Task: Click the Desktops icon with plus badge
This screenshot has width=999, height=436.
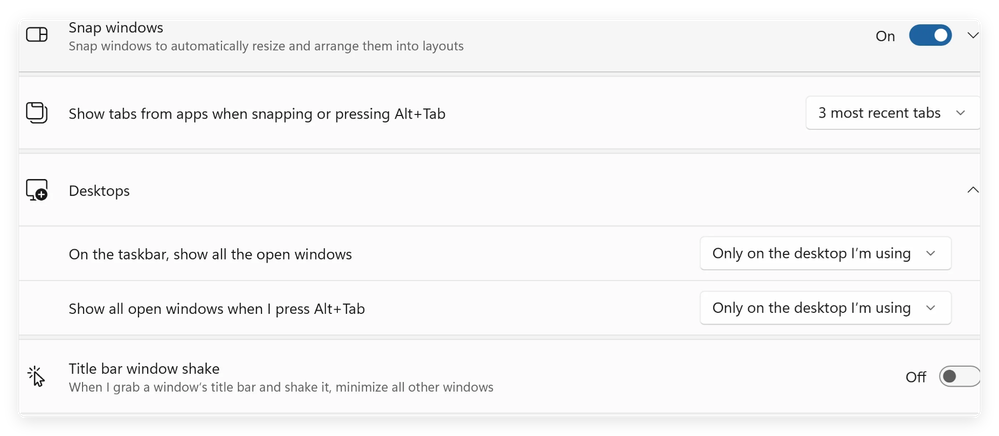Action: 37,191
